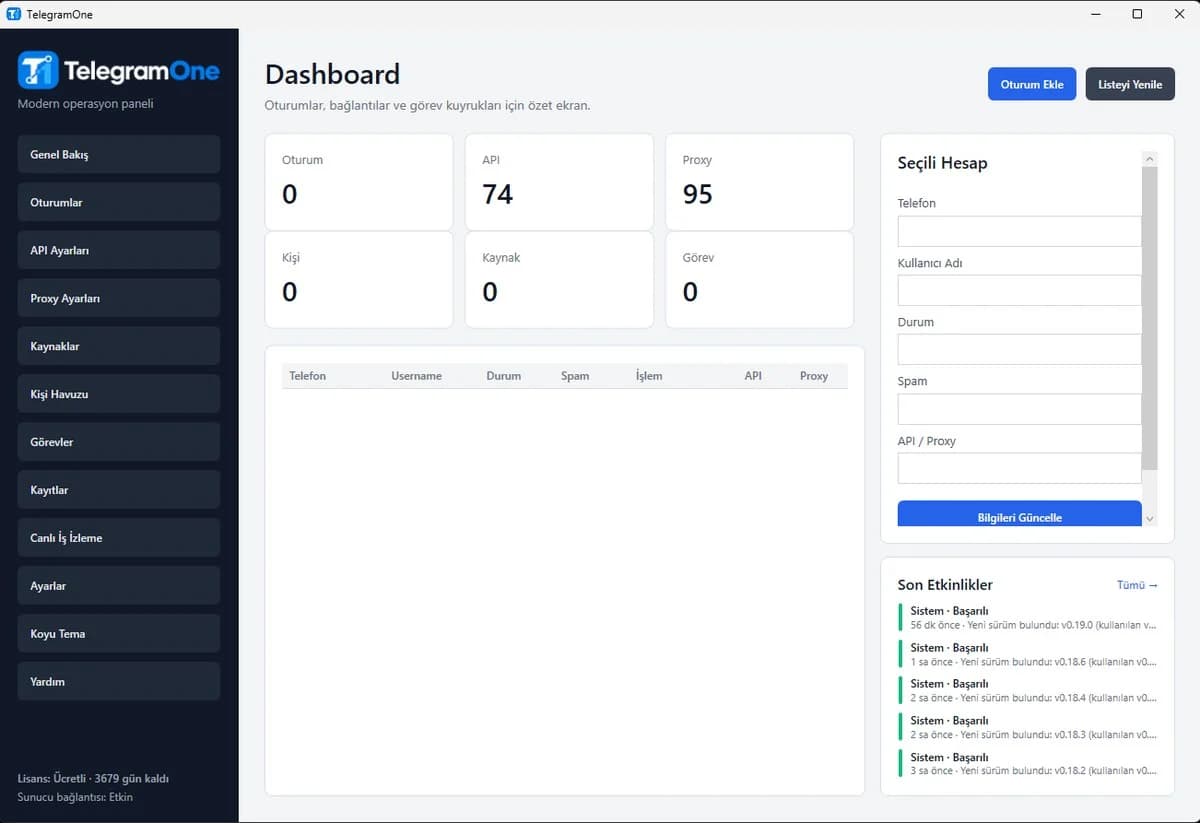Open the activity about v0.18.6 update
The image size is (1200, 823).
[1028, 654]
